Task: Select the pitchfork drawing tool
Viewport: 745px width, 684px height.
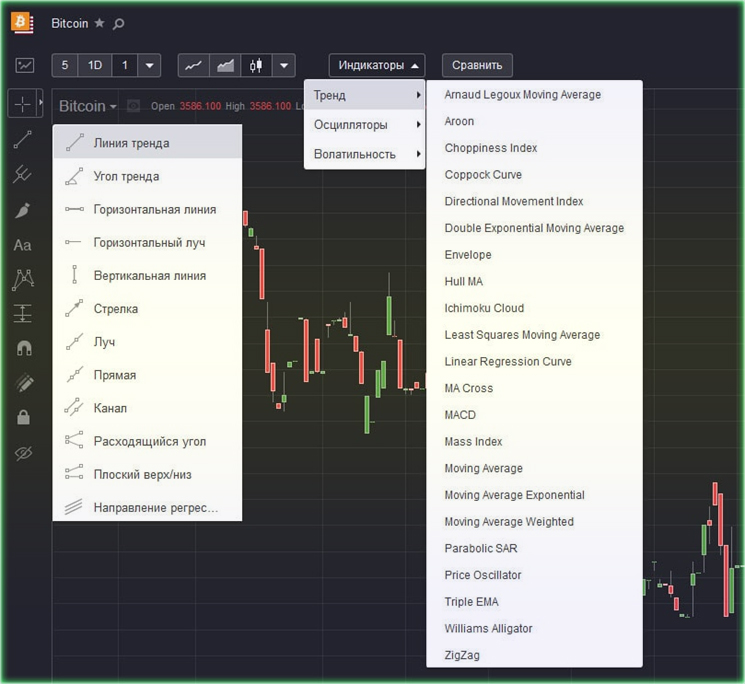Action: tap(22, 175)
